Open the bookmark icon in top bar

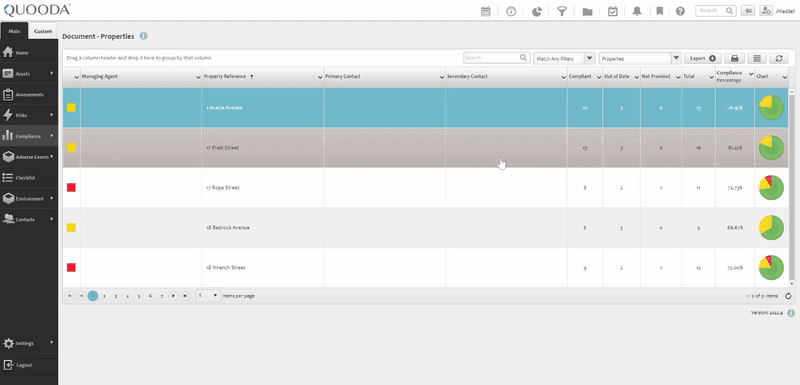[660, 11]
